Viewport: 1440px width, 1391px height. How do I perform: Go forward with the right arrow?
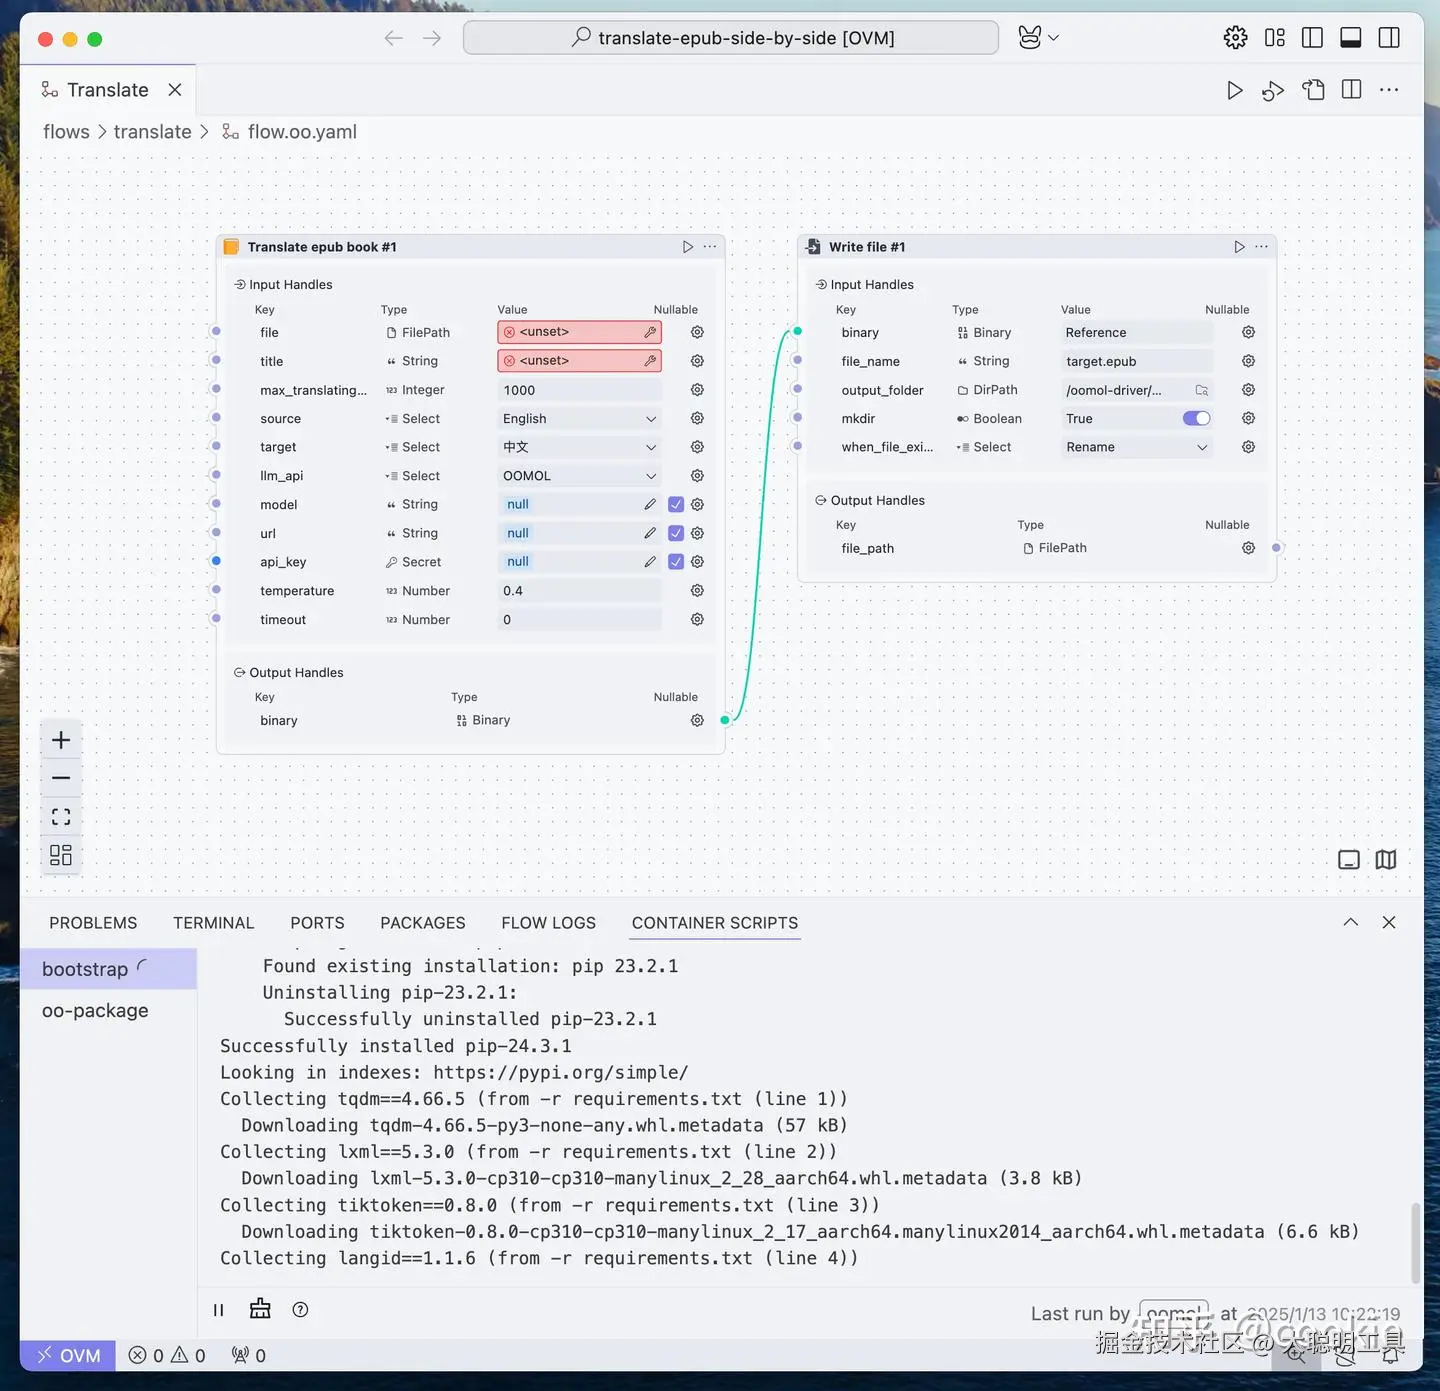432,38
